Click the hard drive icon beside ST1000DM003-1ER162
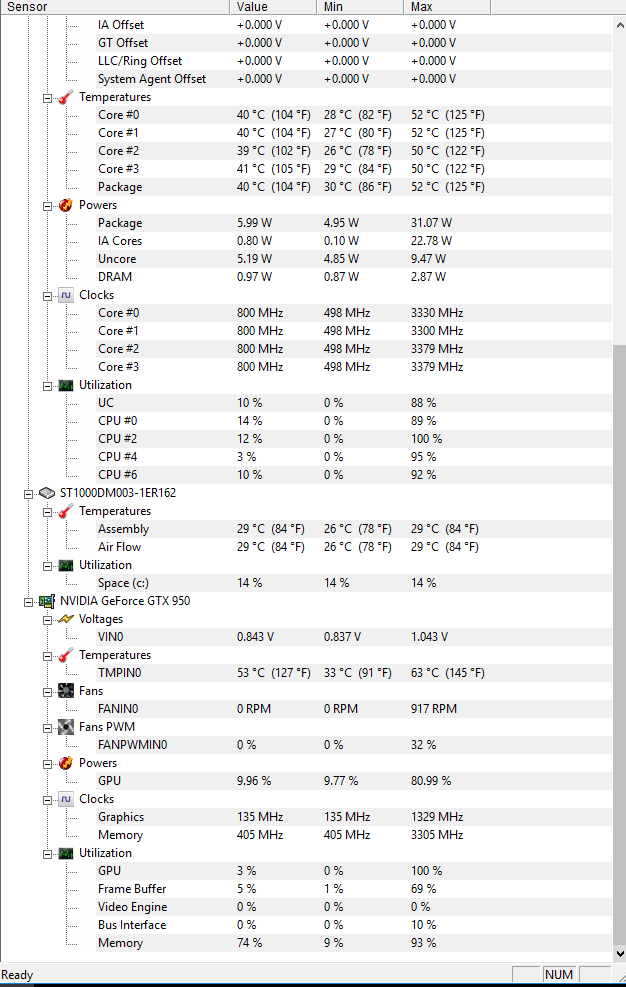Image resolution: width=626 pixels, height=987 pixels. [47, 493]
